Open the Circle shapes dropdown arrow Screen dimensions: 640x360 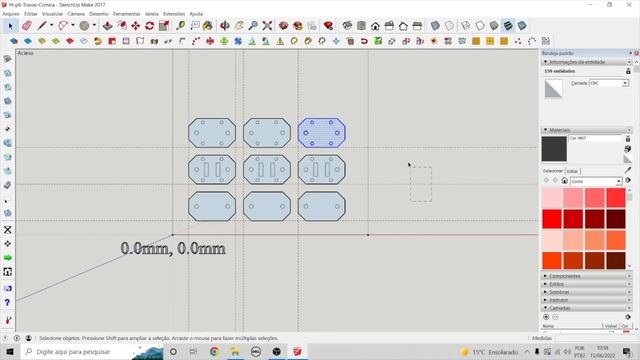coord(94,26)
